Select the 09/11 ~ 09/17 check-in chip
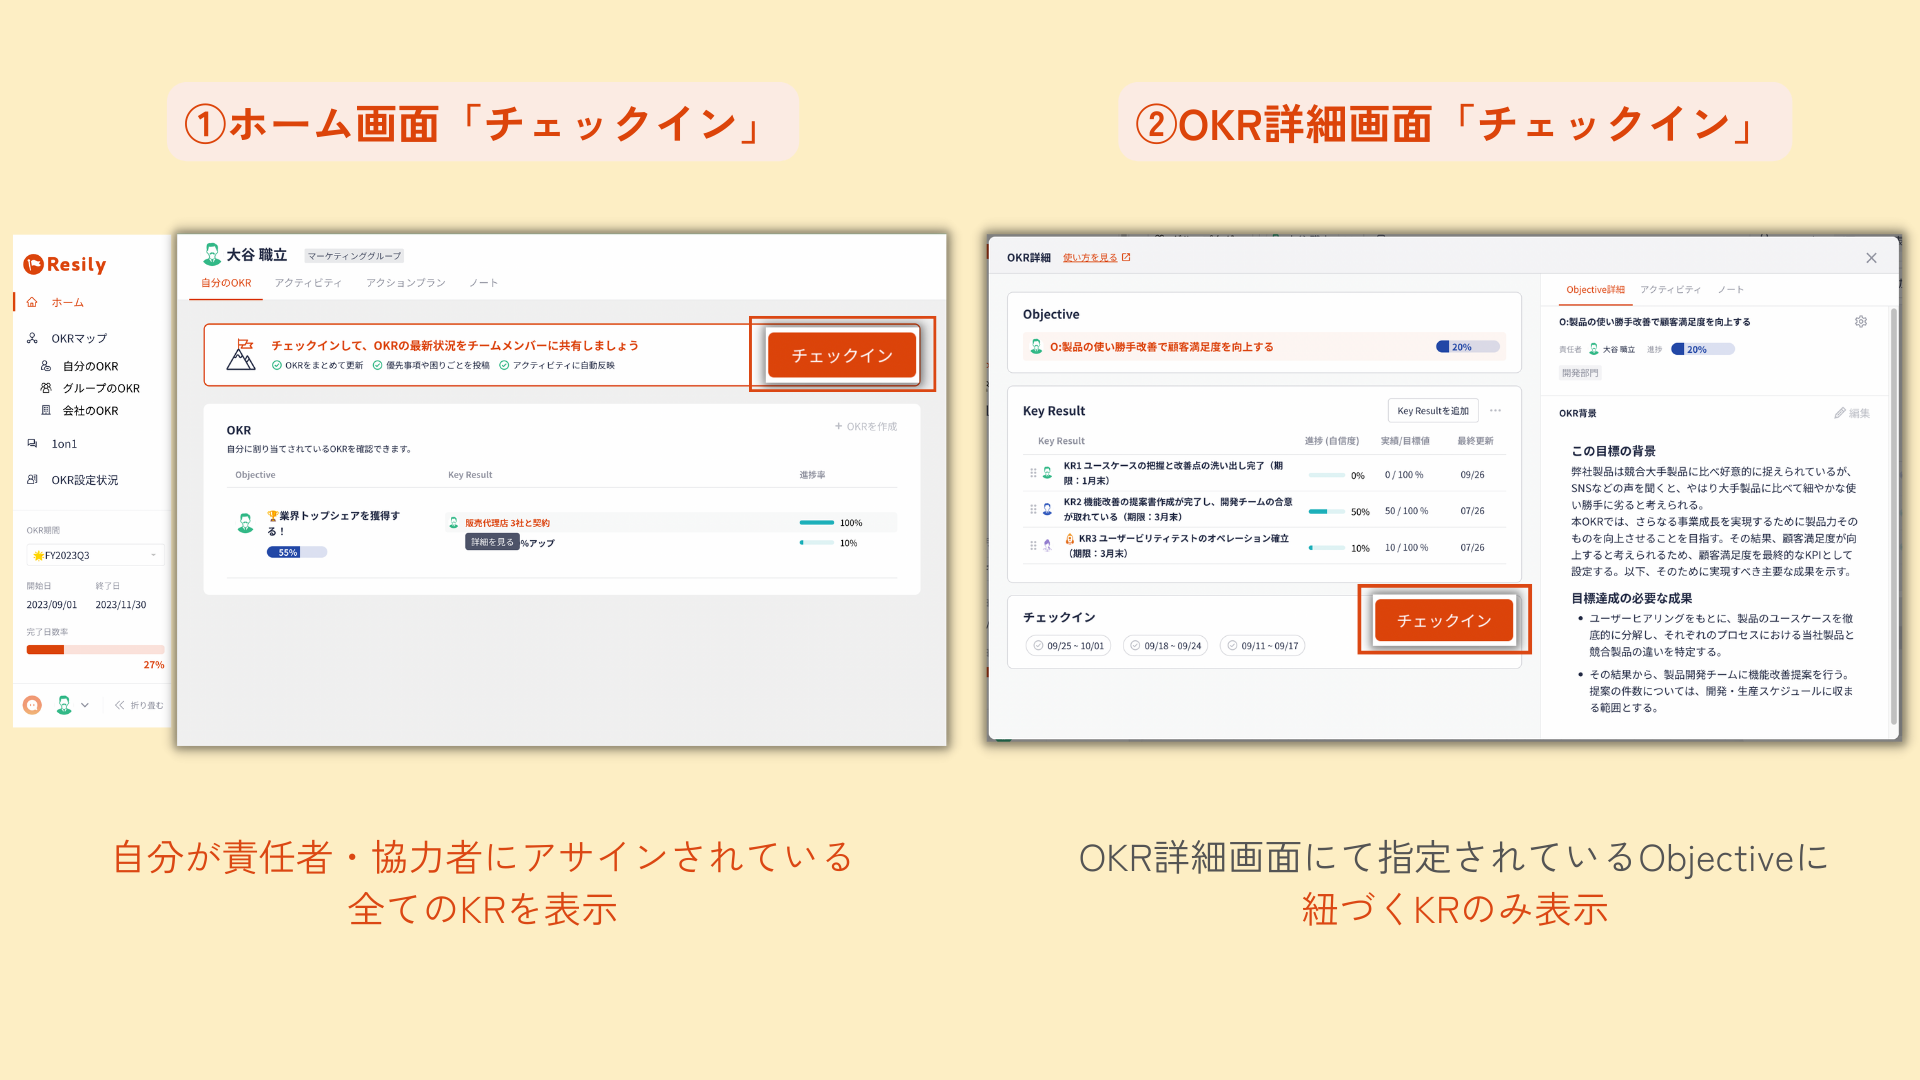The height and width of the screenshot is (1080, 1920). (1262, 646)
